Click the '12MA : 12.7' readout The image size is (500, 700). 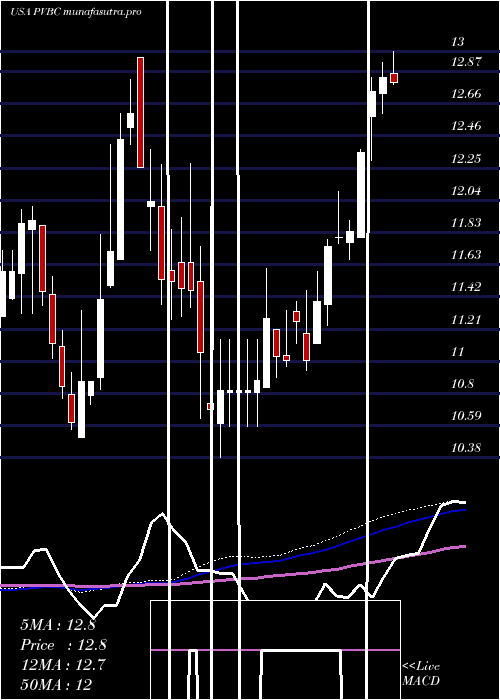(x=63, y=665)
